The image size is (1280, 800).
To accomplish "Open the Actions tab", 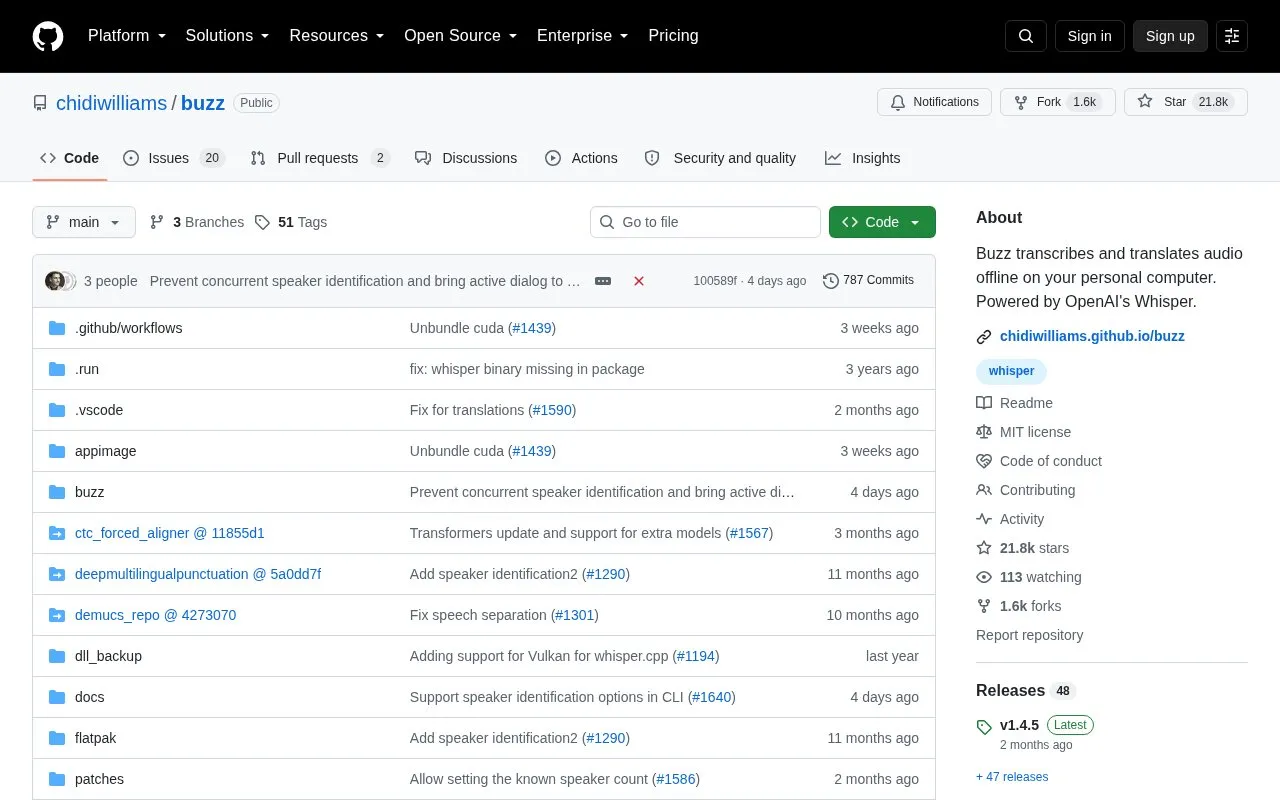I will (581, 158).
